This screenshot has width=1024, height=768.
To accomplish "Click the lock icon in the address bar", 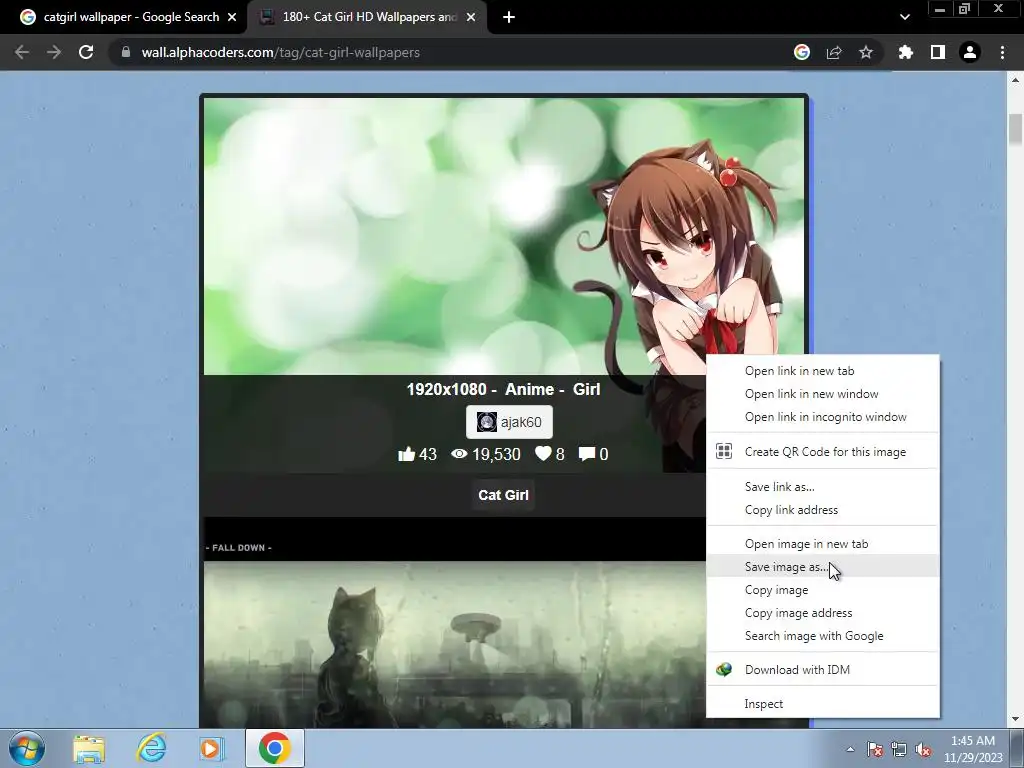I will click(125, 52).
